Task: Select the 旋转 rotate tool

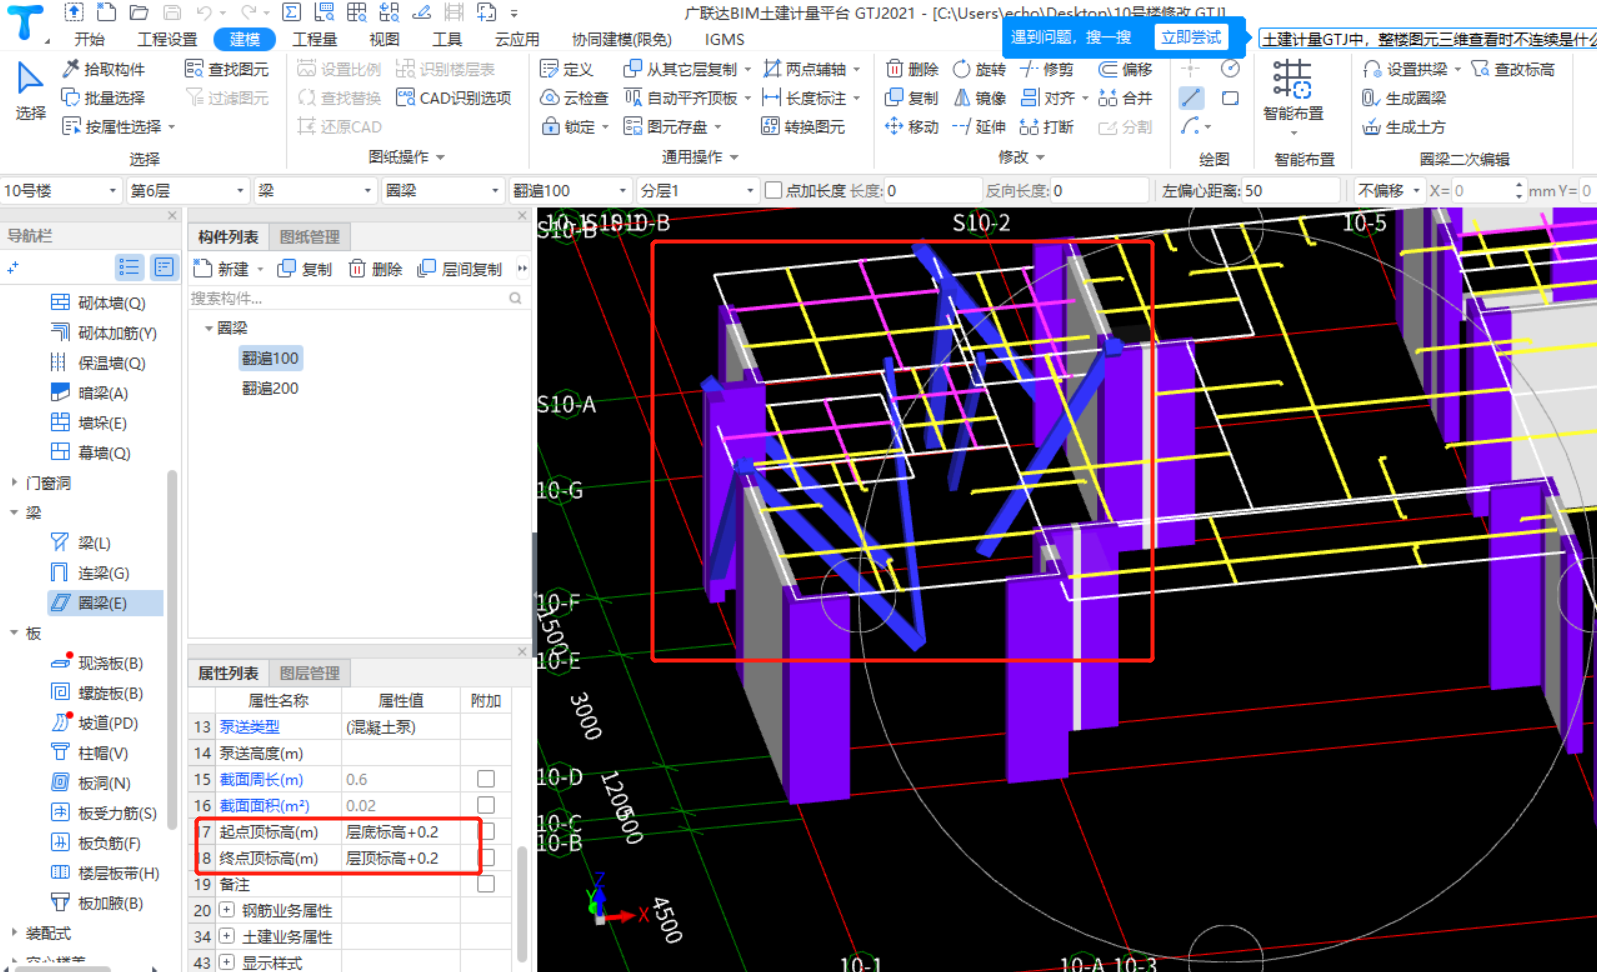Action: [x=979, y=69]
